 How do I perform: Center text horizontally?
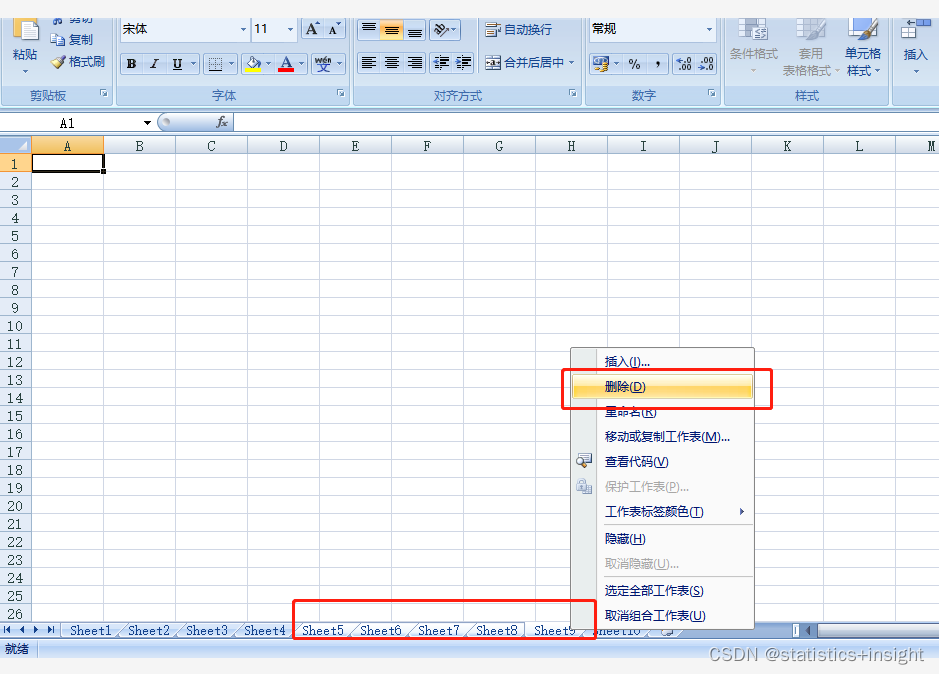(392, 63)
